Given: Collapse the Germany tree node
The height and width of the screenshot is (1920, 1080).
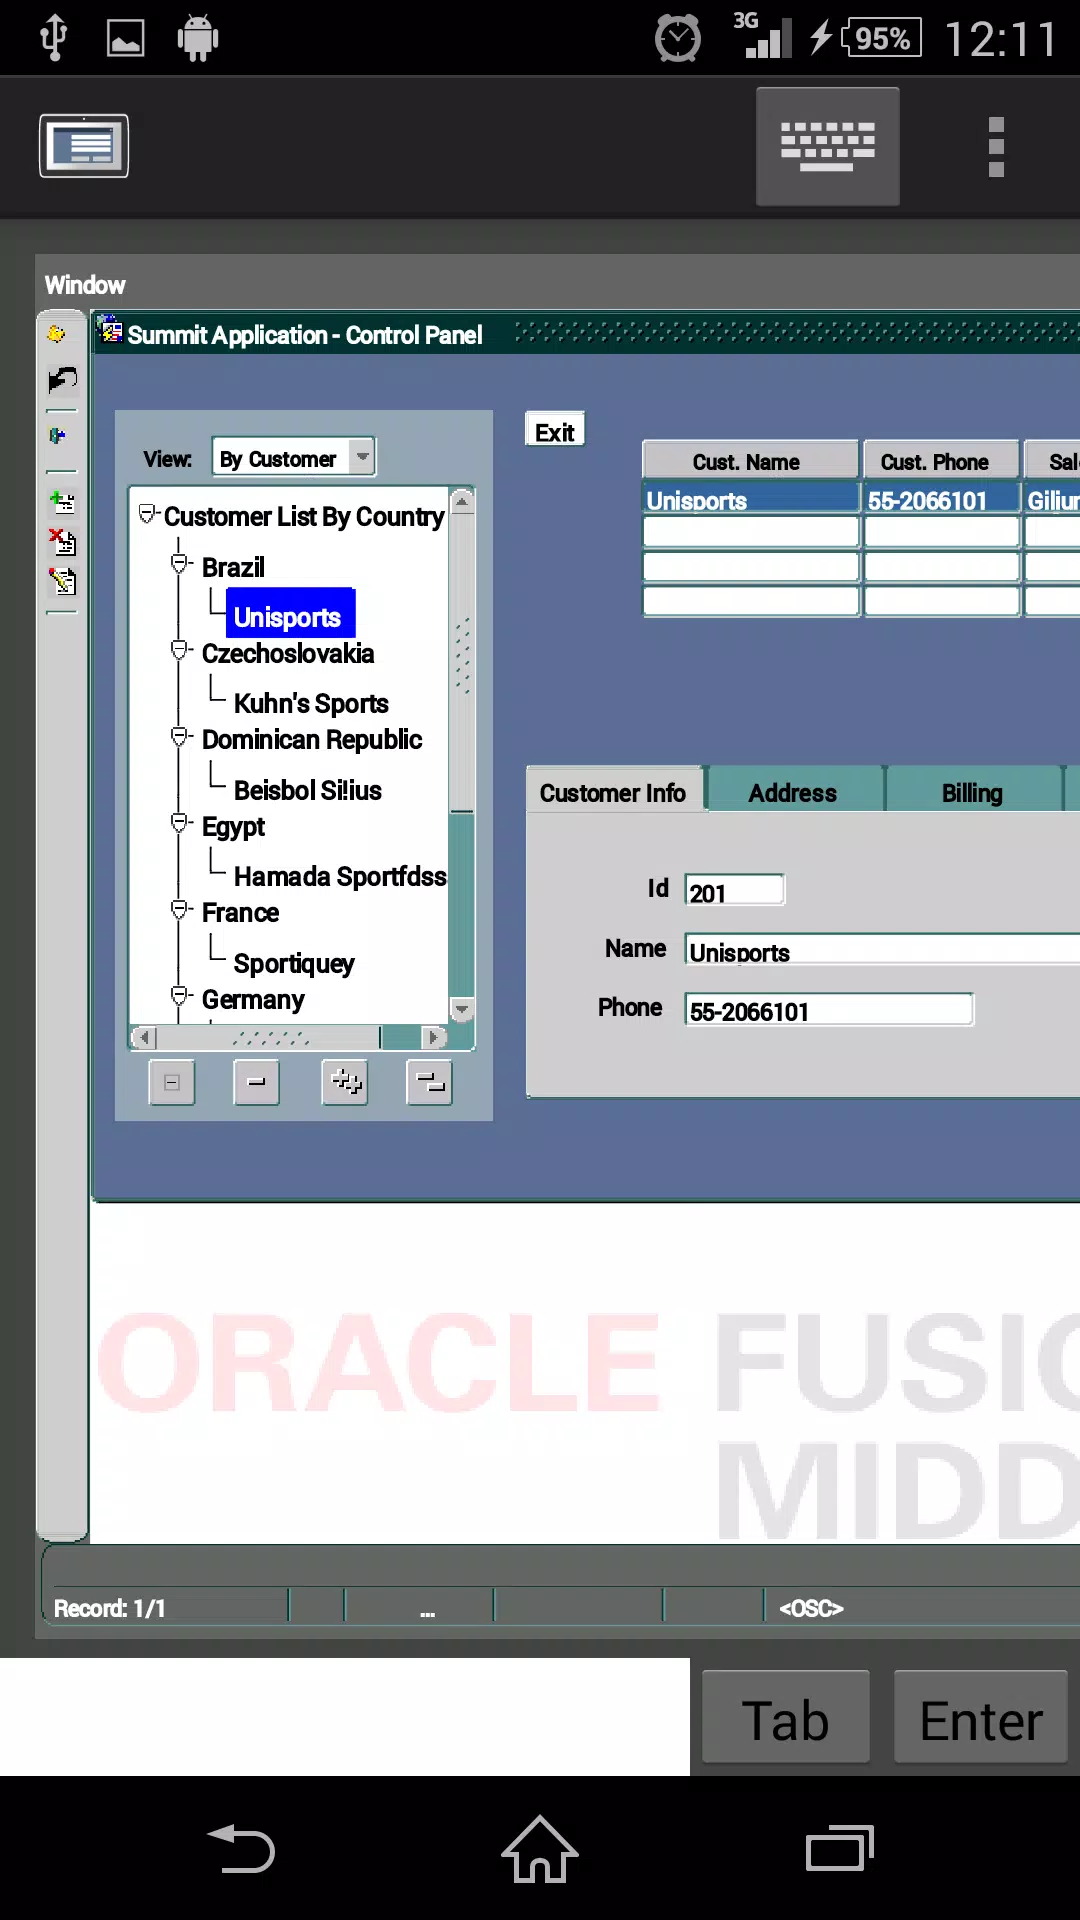Looking at the screenshot, I should (x=180, y=997).
